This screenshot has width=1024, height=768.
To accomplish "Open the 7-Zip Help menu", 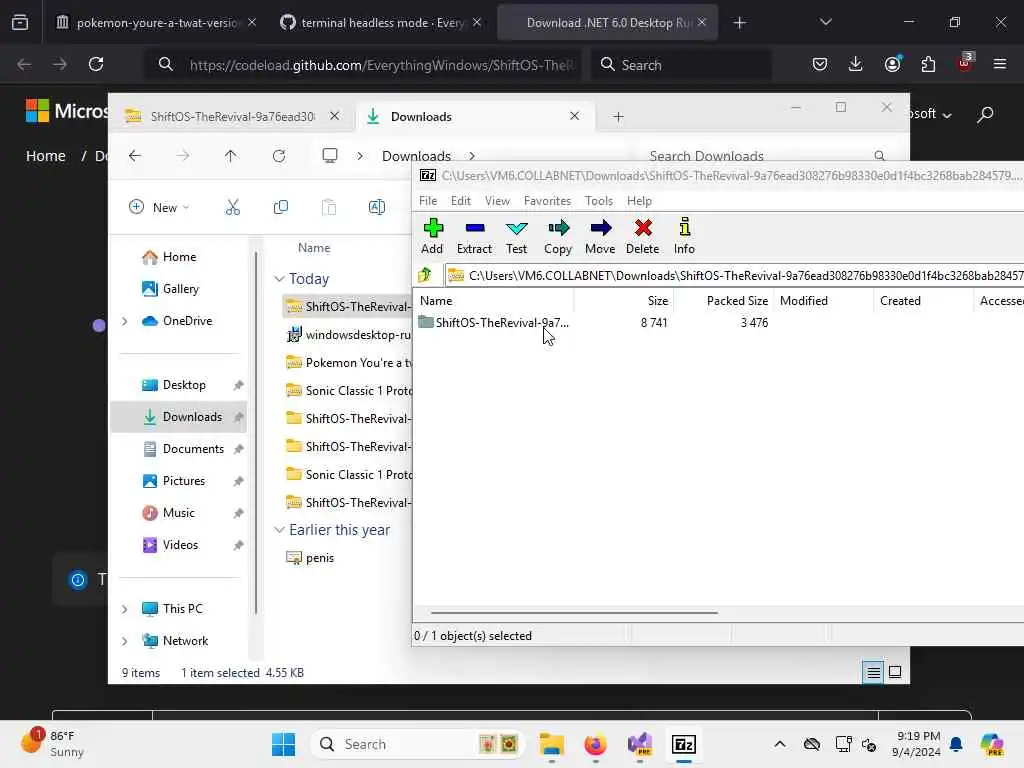I will [x=639, y=200].
